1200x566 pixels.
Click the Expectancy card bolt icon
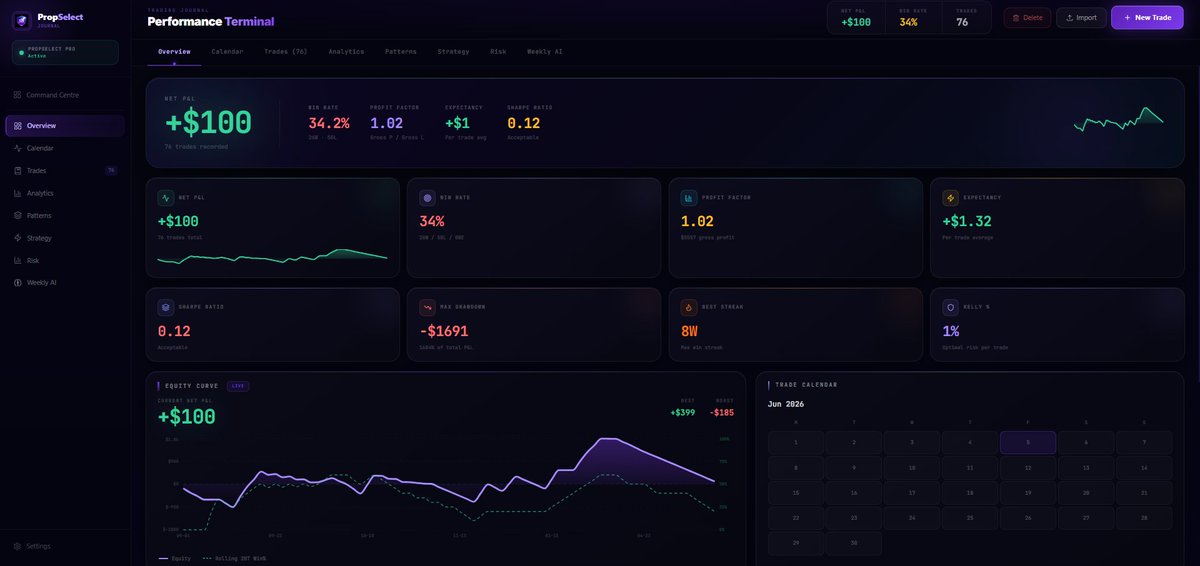coord(950,198)
